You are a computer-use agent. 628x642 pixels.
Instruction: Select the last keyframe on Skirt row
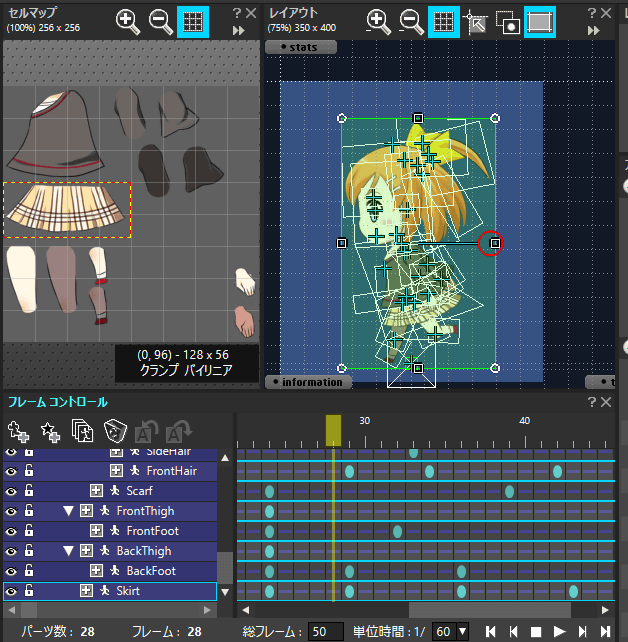[x=573, y=591]
